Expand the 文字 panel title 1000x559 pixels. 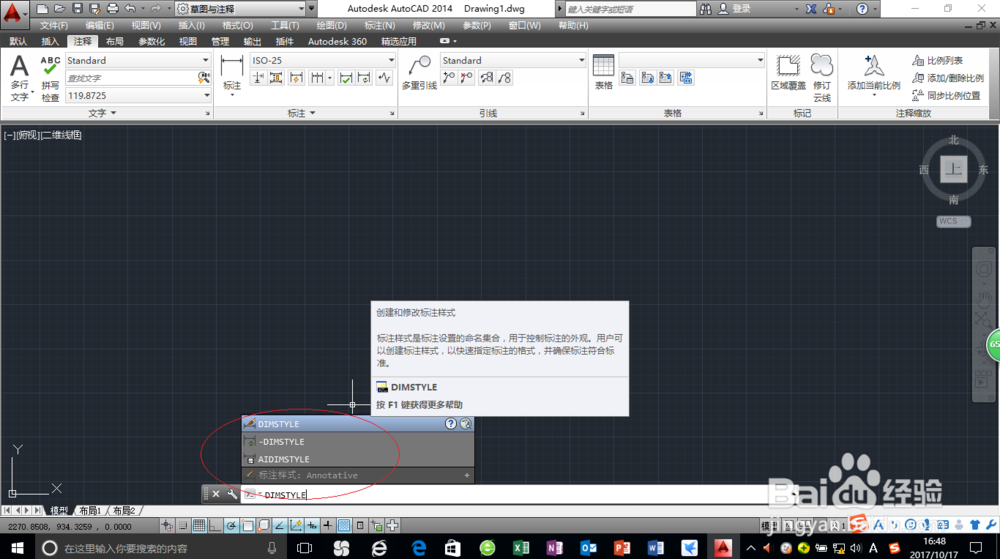point(102,113)
